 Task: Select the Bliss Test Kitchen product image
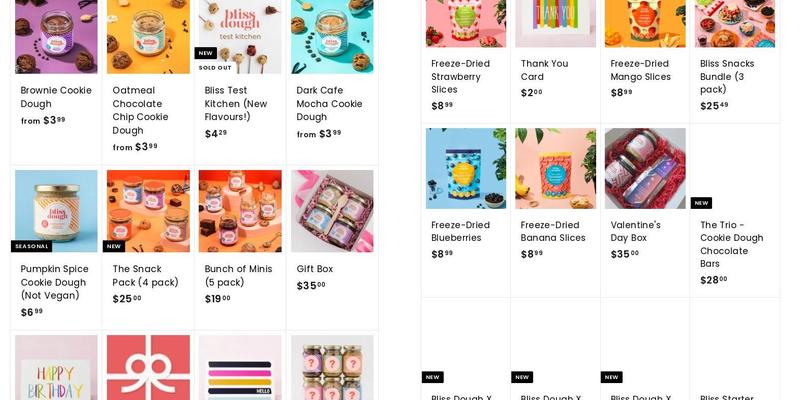pyautogui.click(x=240, y=37)
